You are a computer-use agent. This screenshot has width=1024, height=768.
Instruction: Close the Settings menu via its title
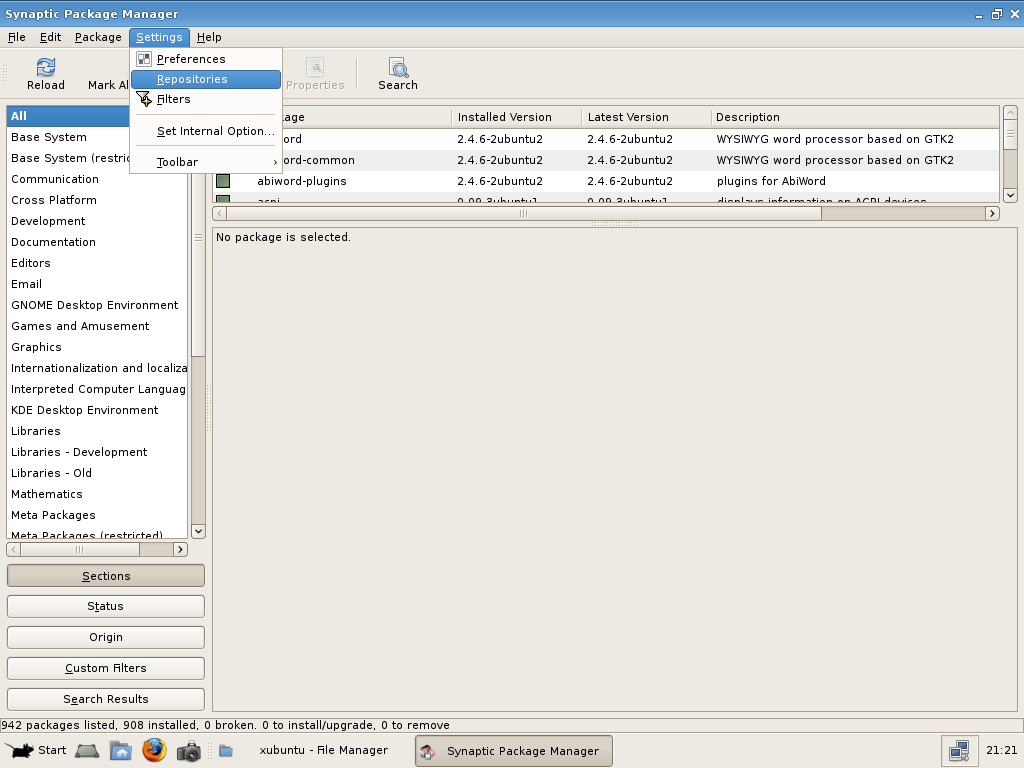(159, 37)
